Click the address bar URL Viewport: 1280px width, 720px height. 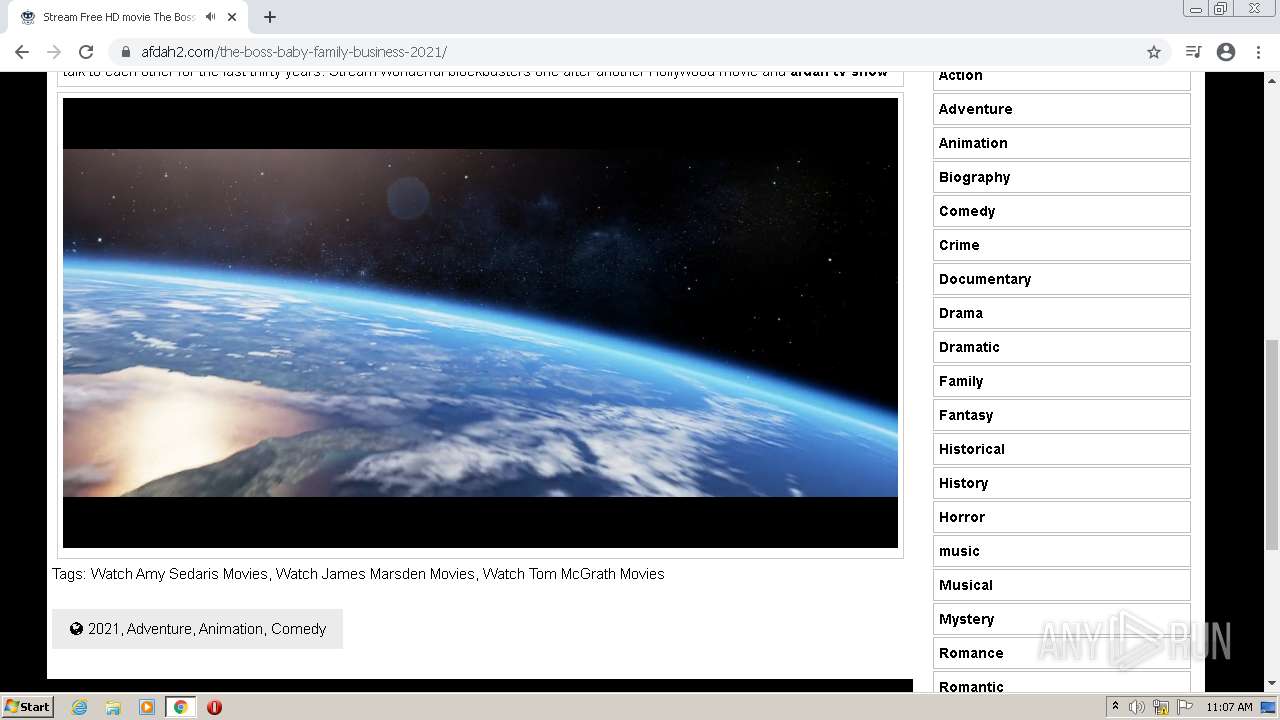point(294,52)
